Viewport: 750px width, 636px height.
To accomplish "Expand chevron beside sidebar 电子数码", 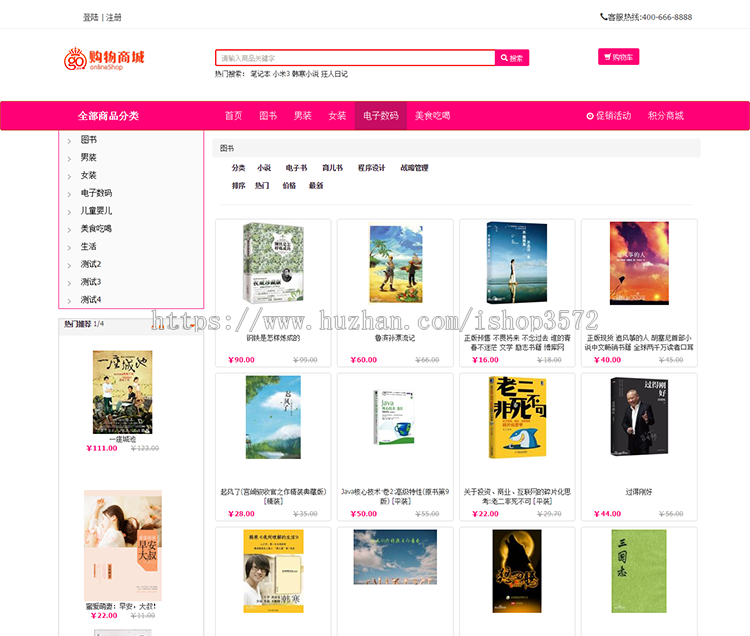I will (69, 194).
